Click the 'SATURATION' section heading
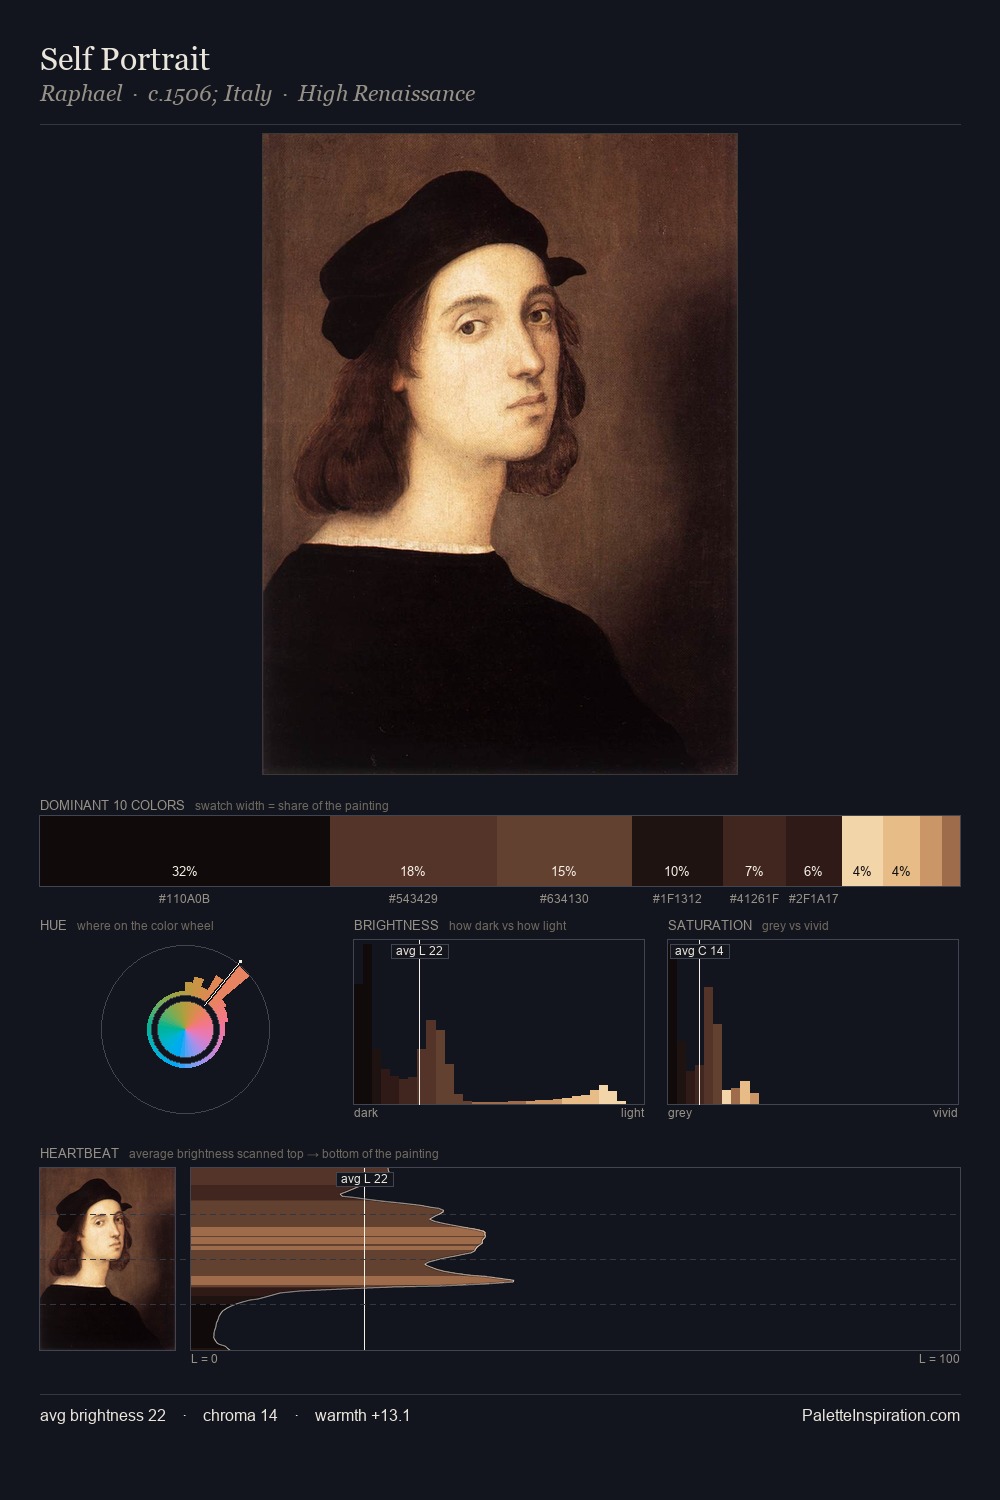1000x1500 pixels. coord(710,925)
